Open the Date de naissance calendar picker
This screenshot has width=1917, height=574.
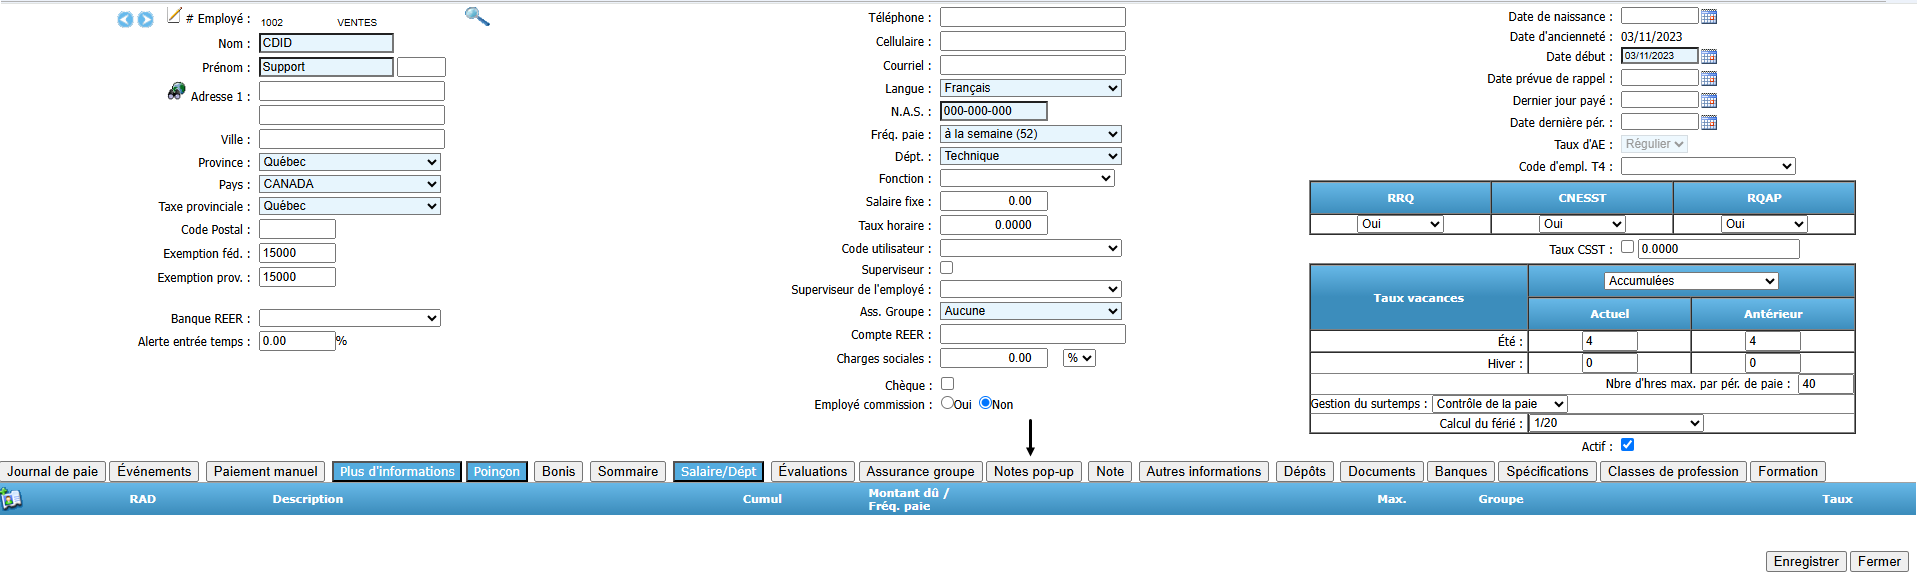(1709, 16)
